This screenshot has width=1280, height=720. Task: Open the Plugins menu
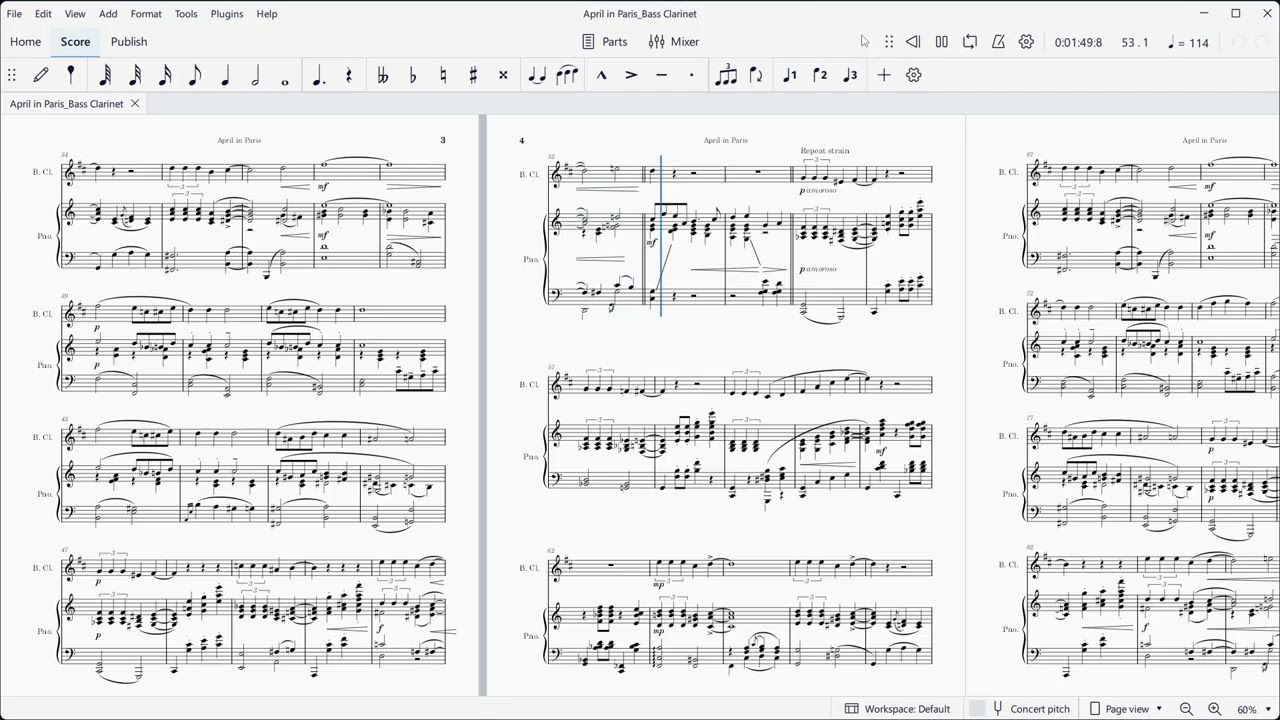point(227,14)
